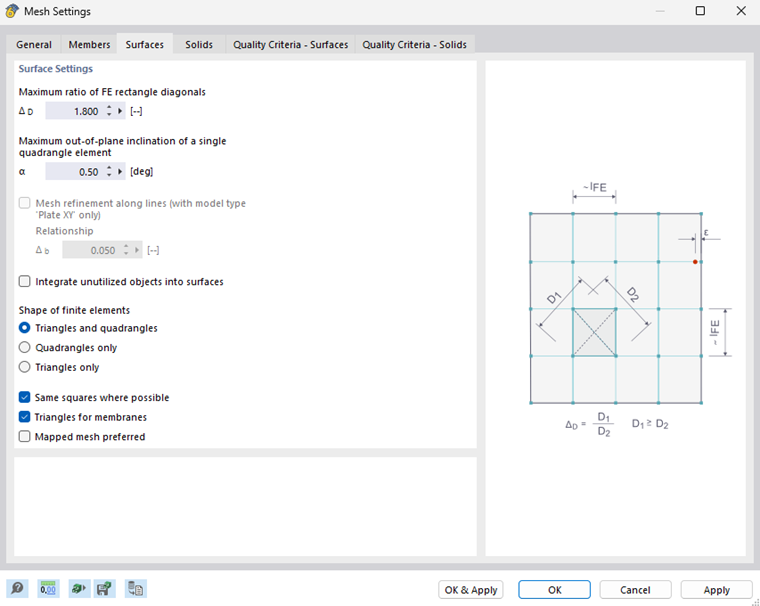Click the RFEM app icon in title bar
The height and width of the screenshot is (606, 760).
[12, 11]
